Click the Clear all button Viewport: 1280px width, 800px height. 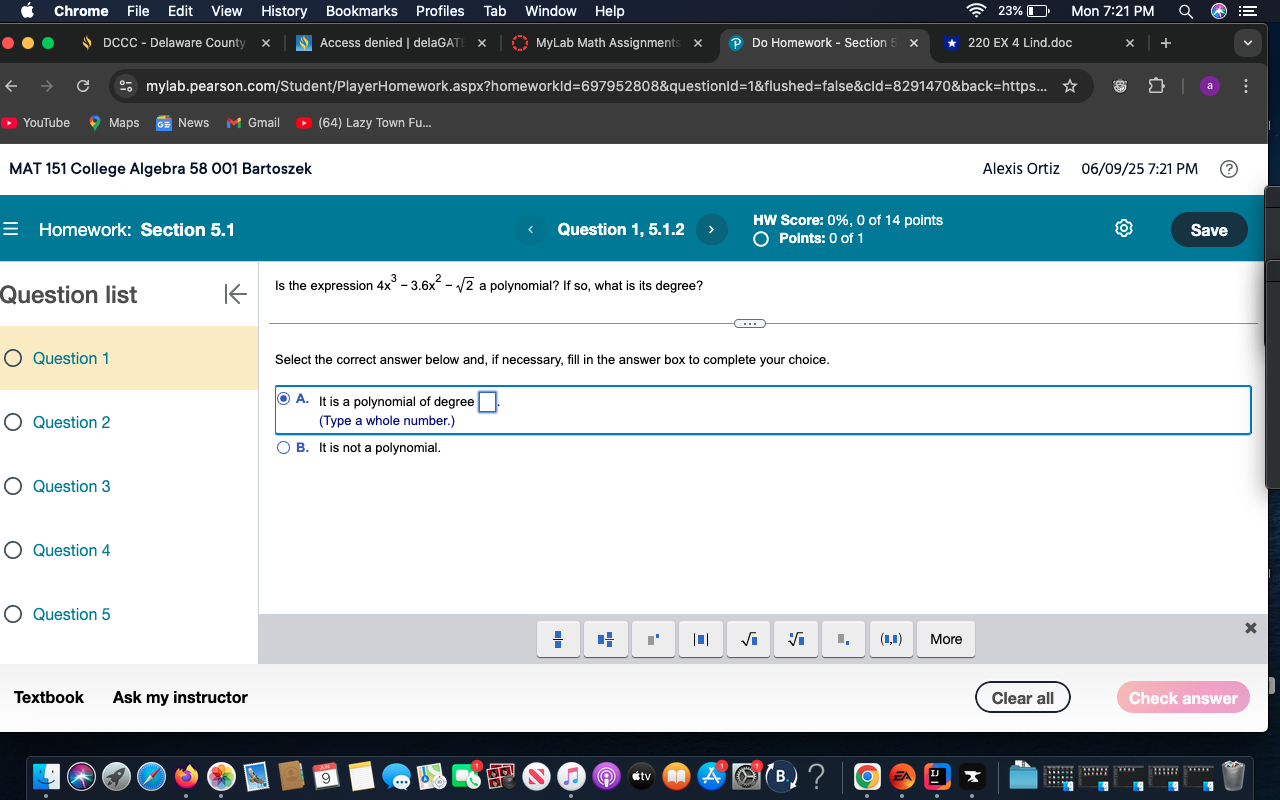(x=1022, y=697)
